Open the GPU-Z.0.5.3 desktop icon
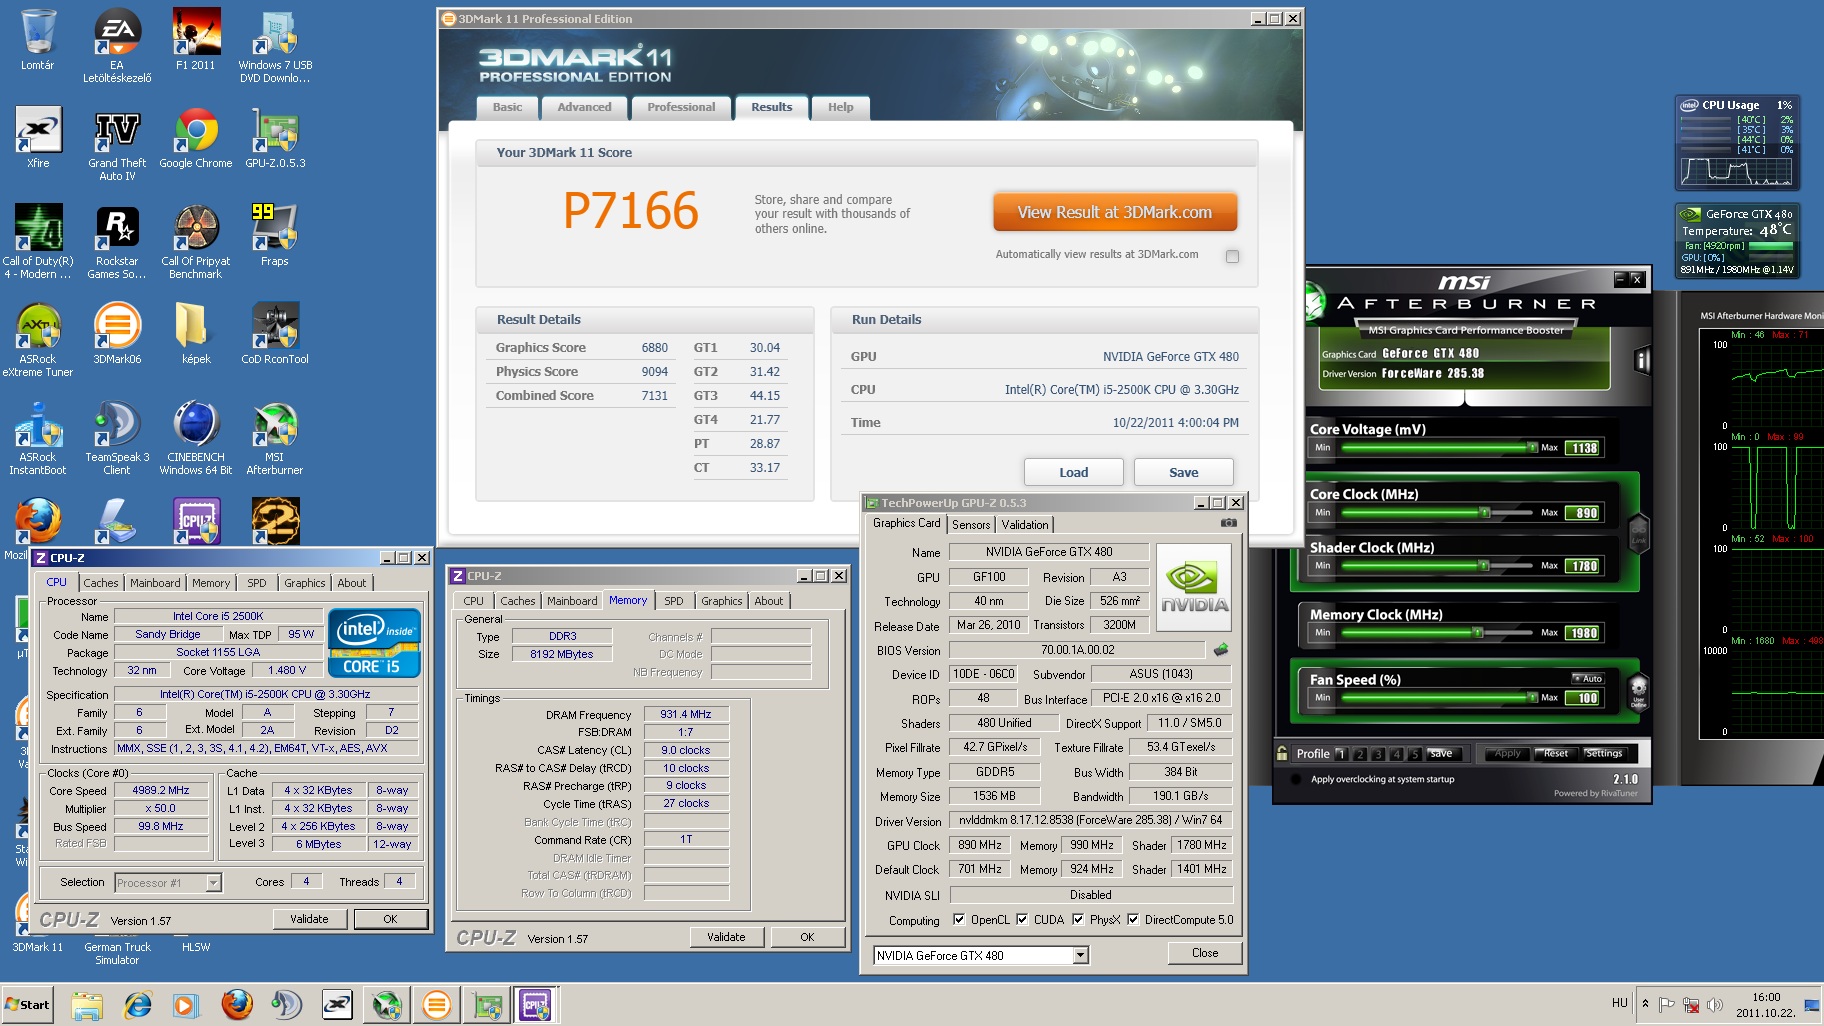The width and height of the screenshot is (1824, 1026). 275,138
